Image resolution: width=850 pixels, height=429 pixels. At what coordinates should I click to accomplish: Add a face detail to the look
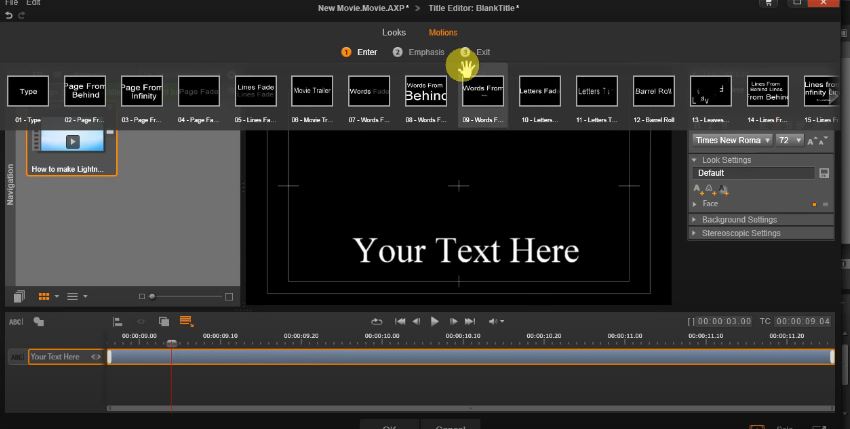pos(698,189)
